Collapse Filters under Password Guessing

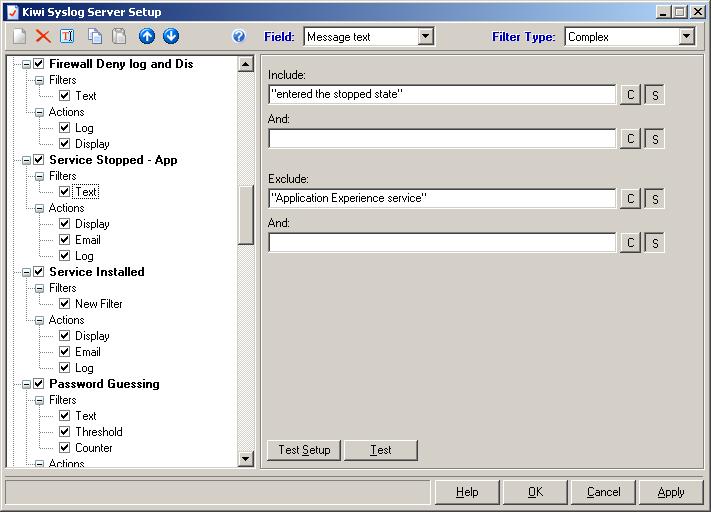(39, 400)
